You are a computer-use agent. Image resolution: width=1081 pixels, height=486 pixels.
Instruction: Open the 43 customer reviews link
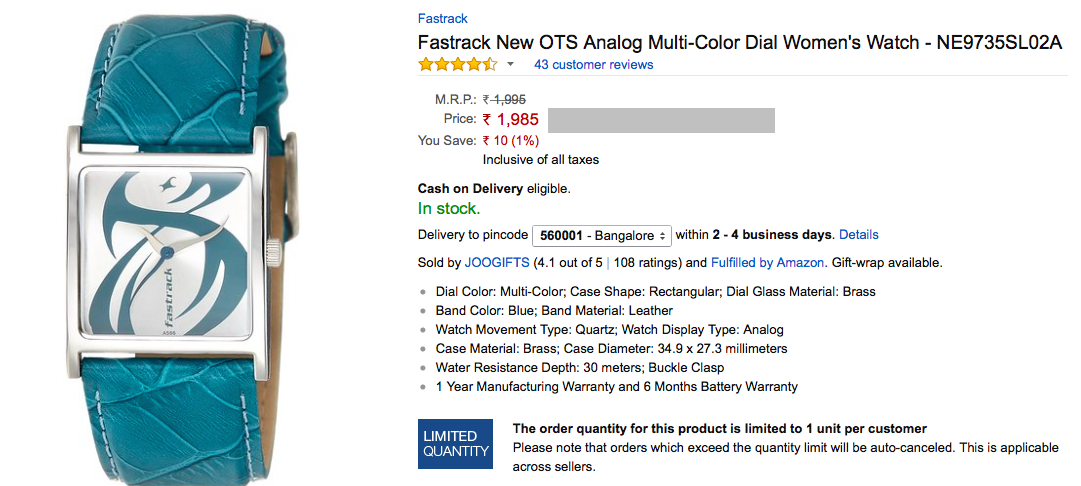(593, 65)
